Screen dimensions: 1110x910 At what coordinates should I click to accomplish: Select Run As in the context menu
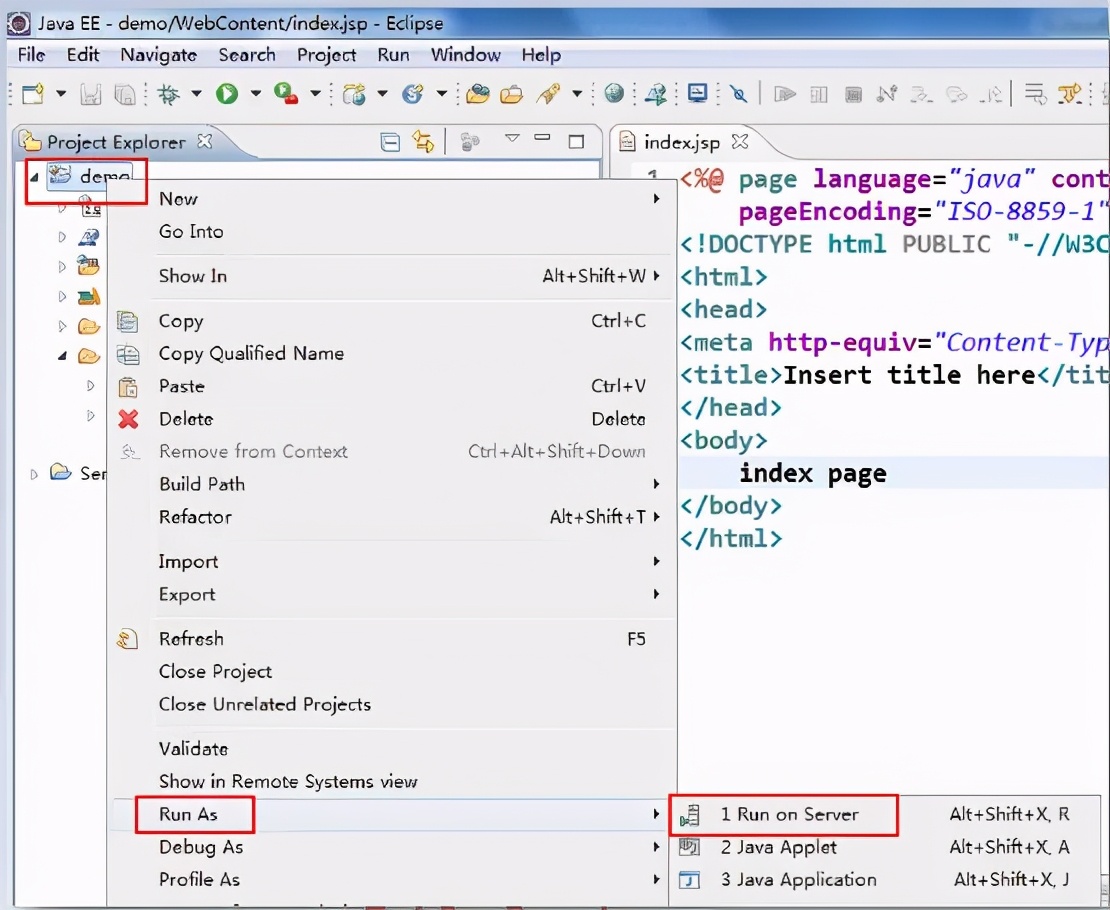pos(188,814)
